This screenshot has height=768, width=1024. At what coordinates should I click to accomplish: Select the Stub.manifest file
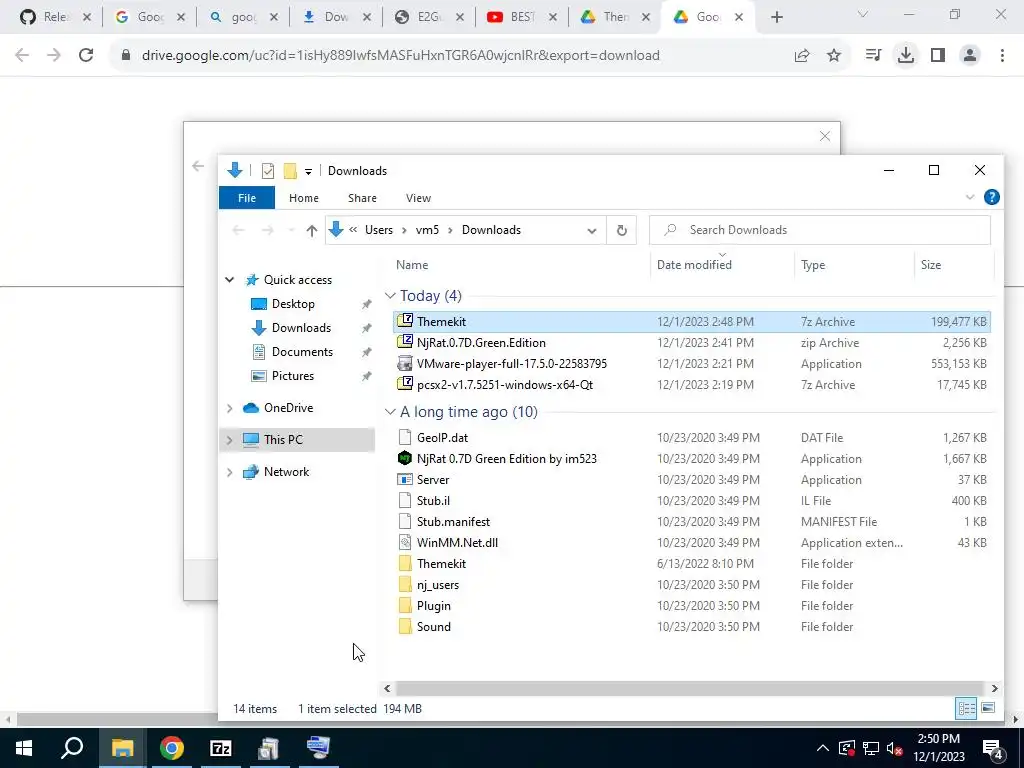[692, 521]
